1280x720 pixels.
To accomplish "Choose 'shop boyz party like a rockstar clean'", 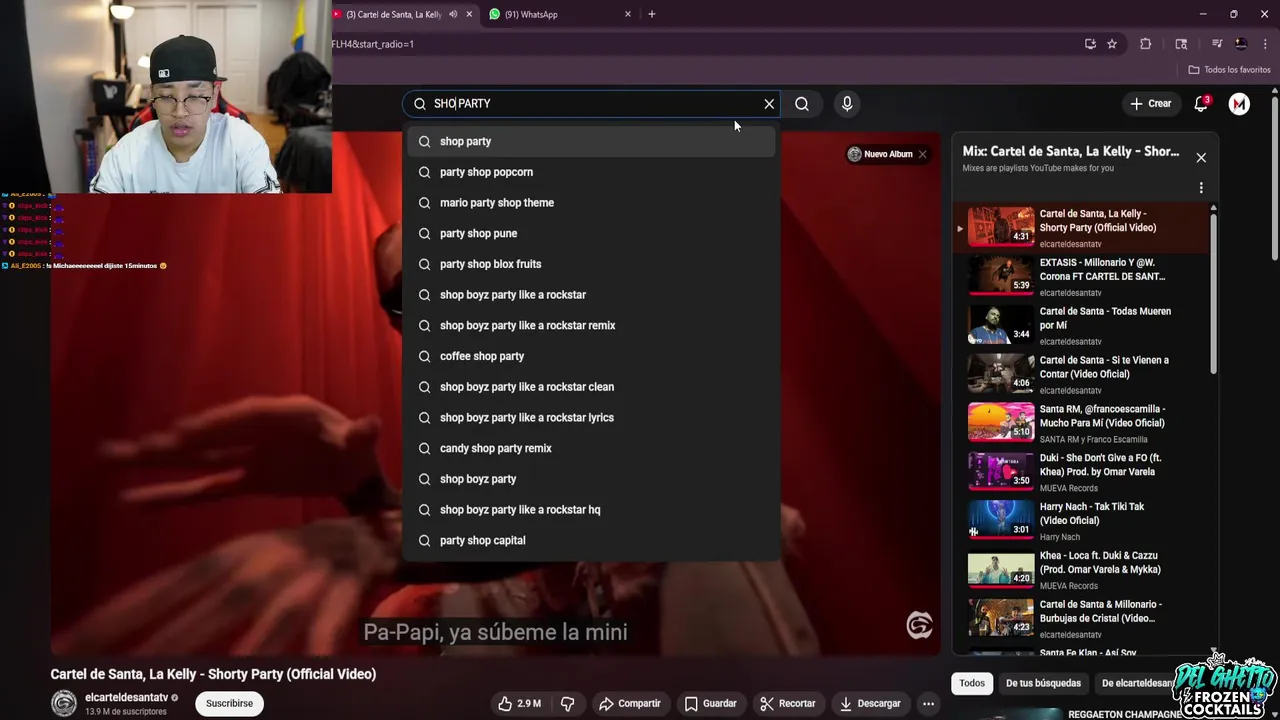I will [591, 387].
